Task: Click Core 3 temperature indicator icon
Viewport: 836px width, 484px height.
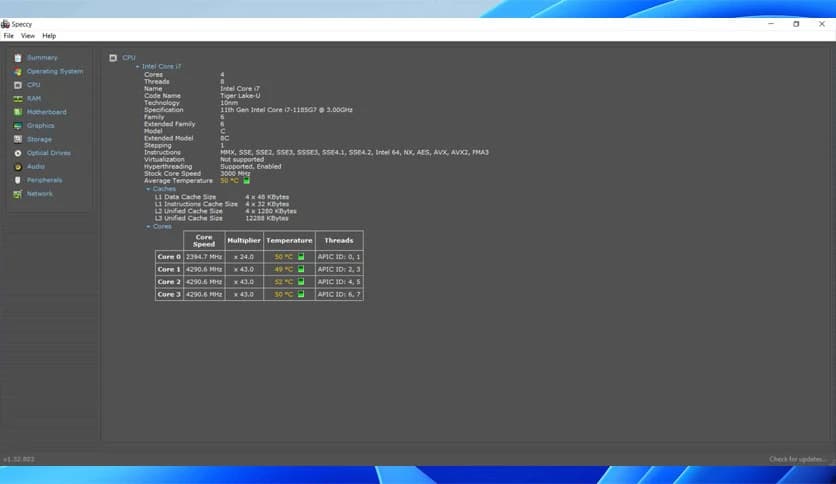Action: coord(301,294)
